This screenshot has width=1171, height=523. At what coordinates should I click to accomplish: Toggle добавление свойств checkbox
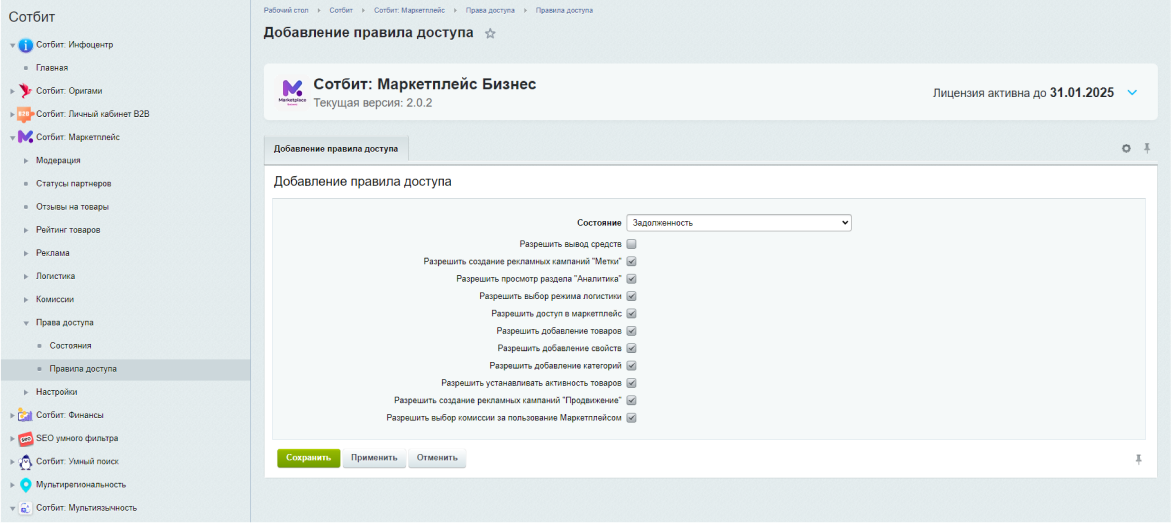(631, 348)
